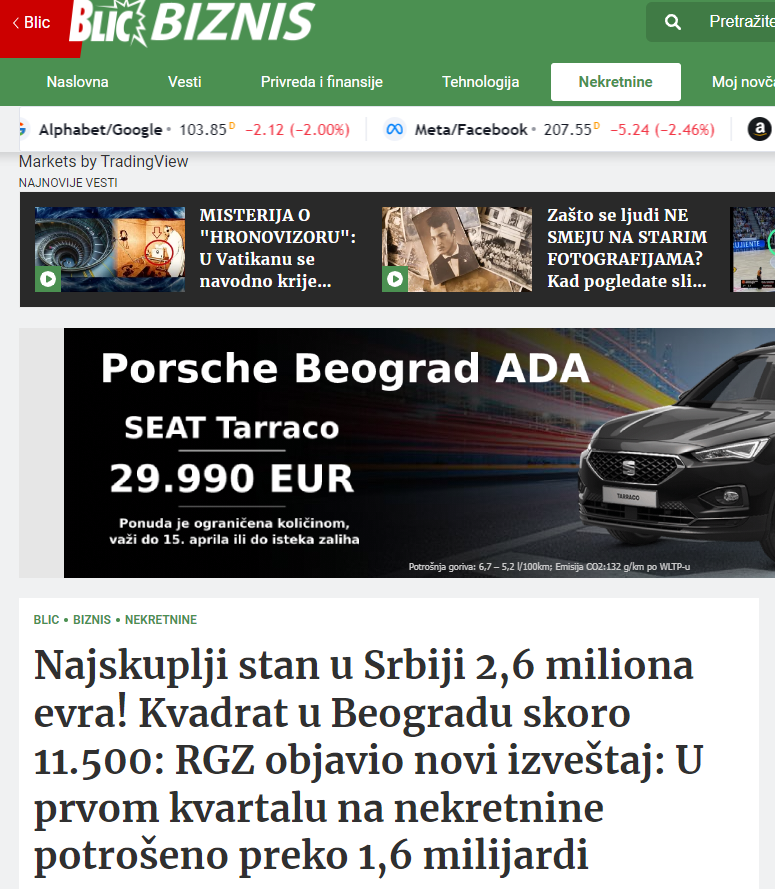
Task: Open the old photographs thumbnail
Action: pos(457,249)
